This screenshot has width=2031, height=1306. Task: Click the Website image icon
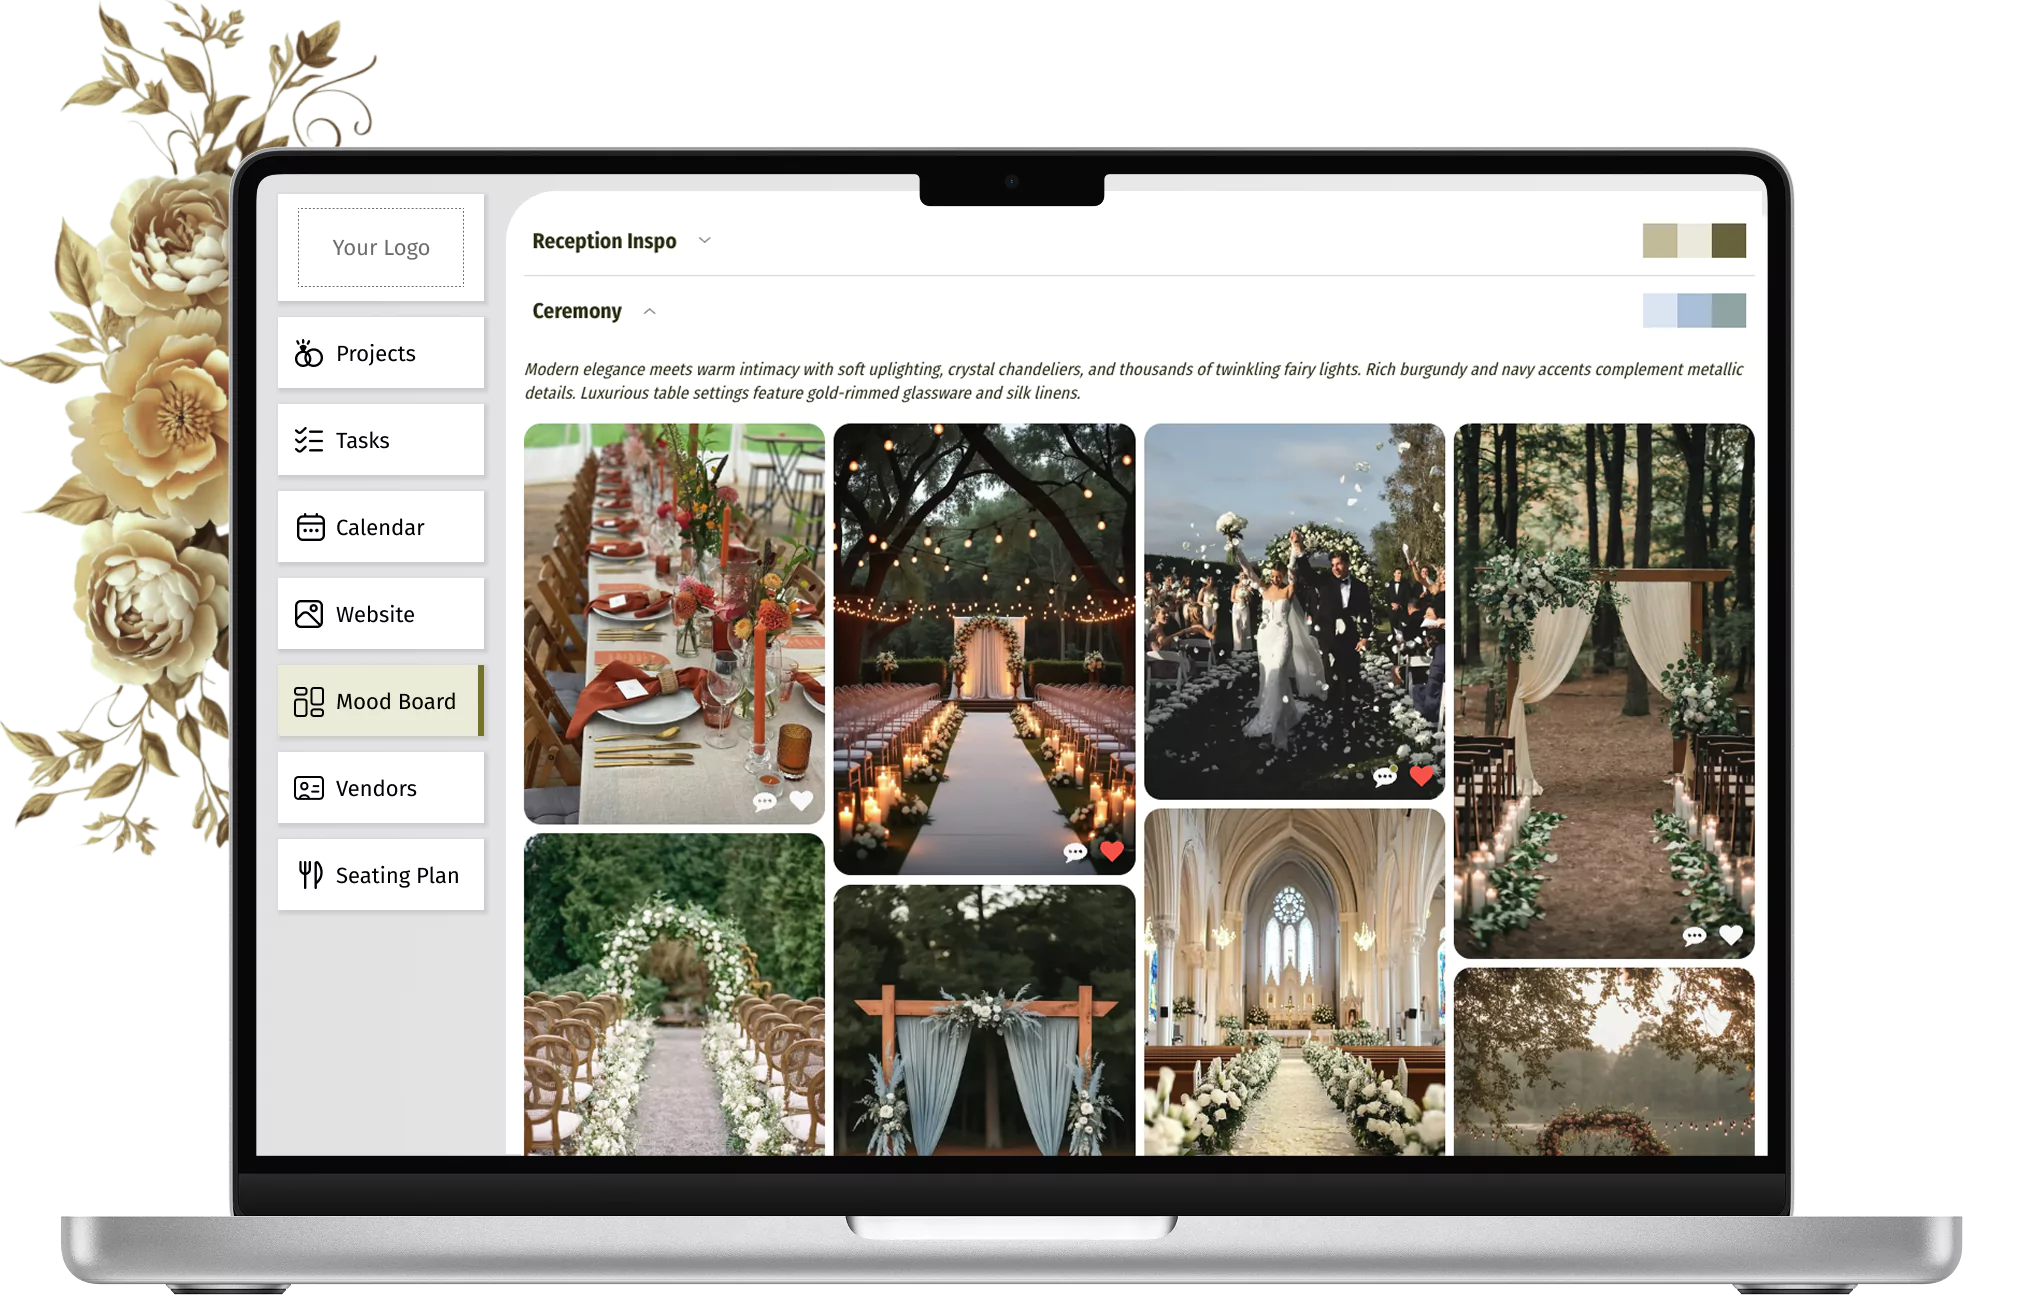pyautogui.click(x=309, y=614)
